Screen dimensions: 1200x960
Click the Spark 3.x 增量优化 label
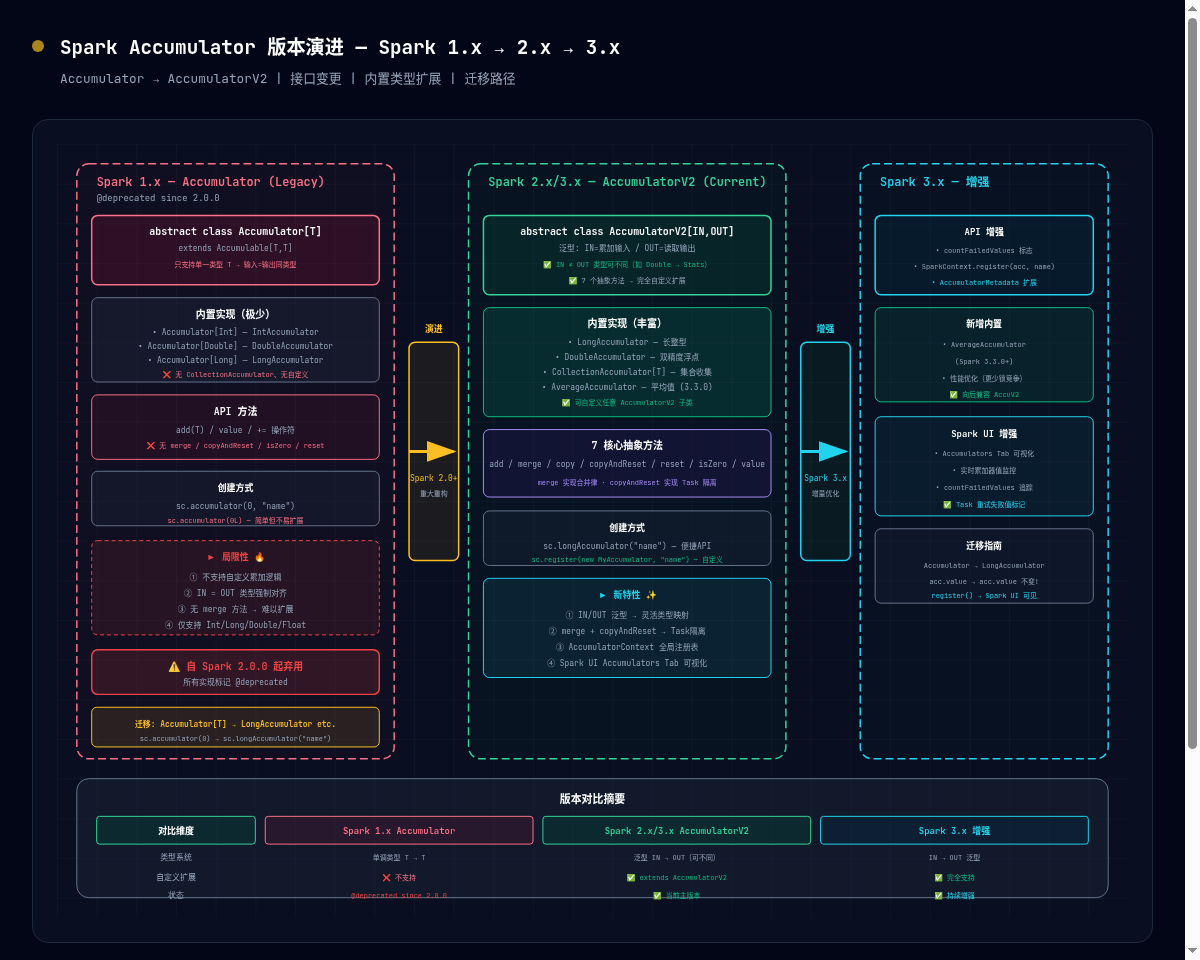click(825, 485)
